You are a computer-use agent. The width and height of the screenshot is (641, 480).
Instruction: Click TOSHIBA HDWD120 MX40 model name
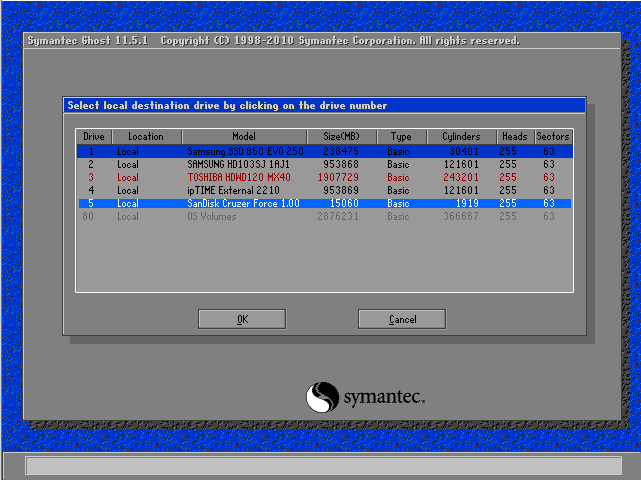pyautogui.click(x=239, y=177)
